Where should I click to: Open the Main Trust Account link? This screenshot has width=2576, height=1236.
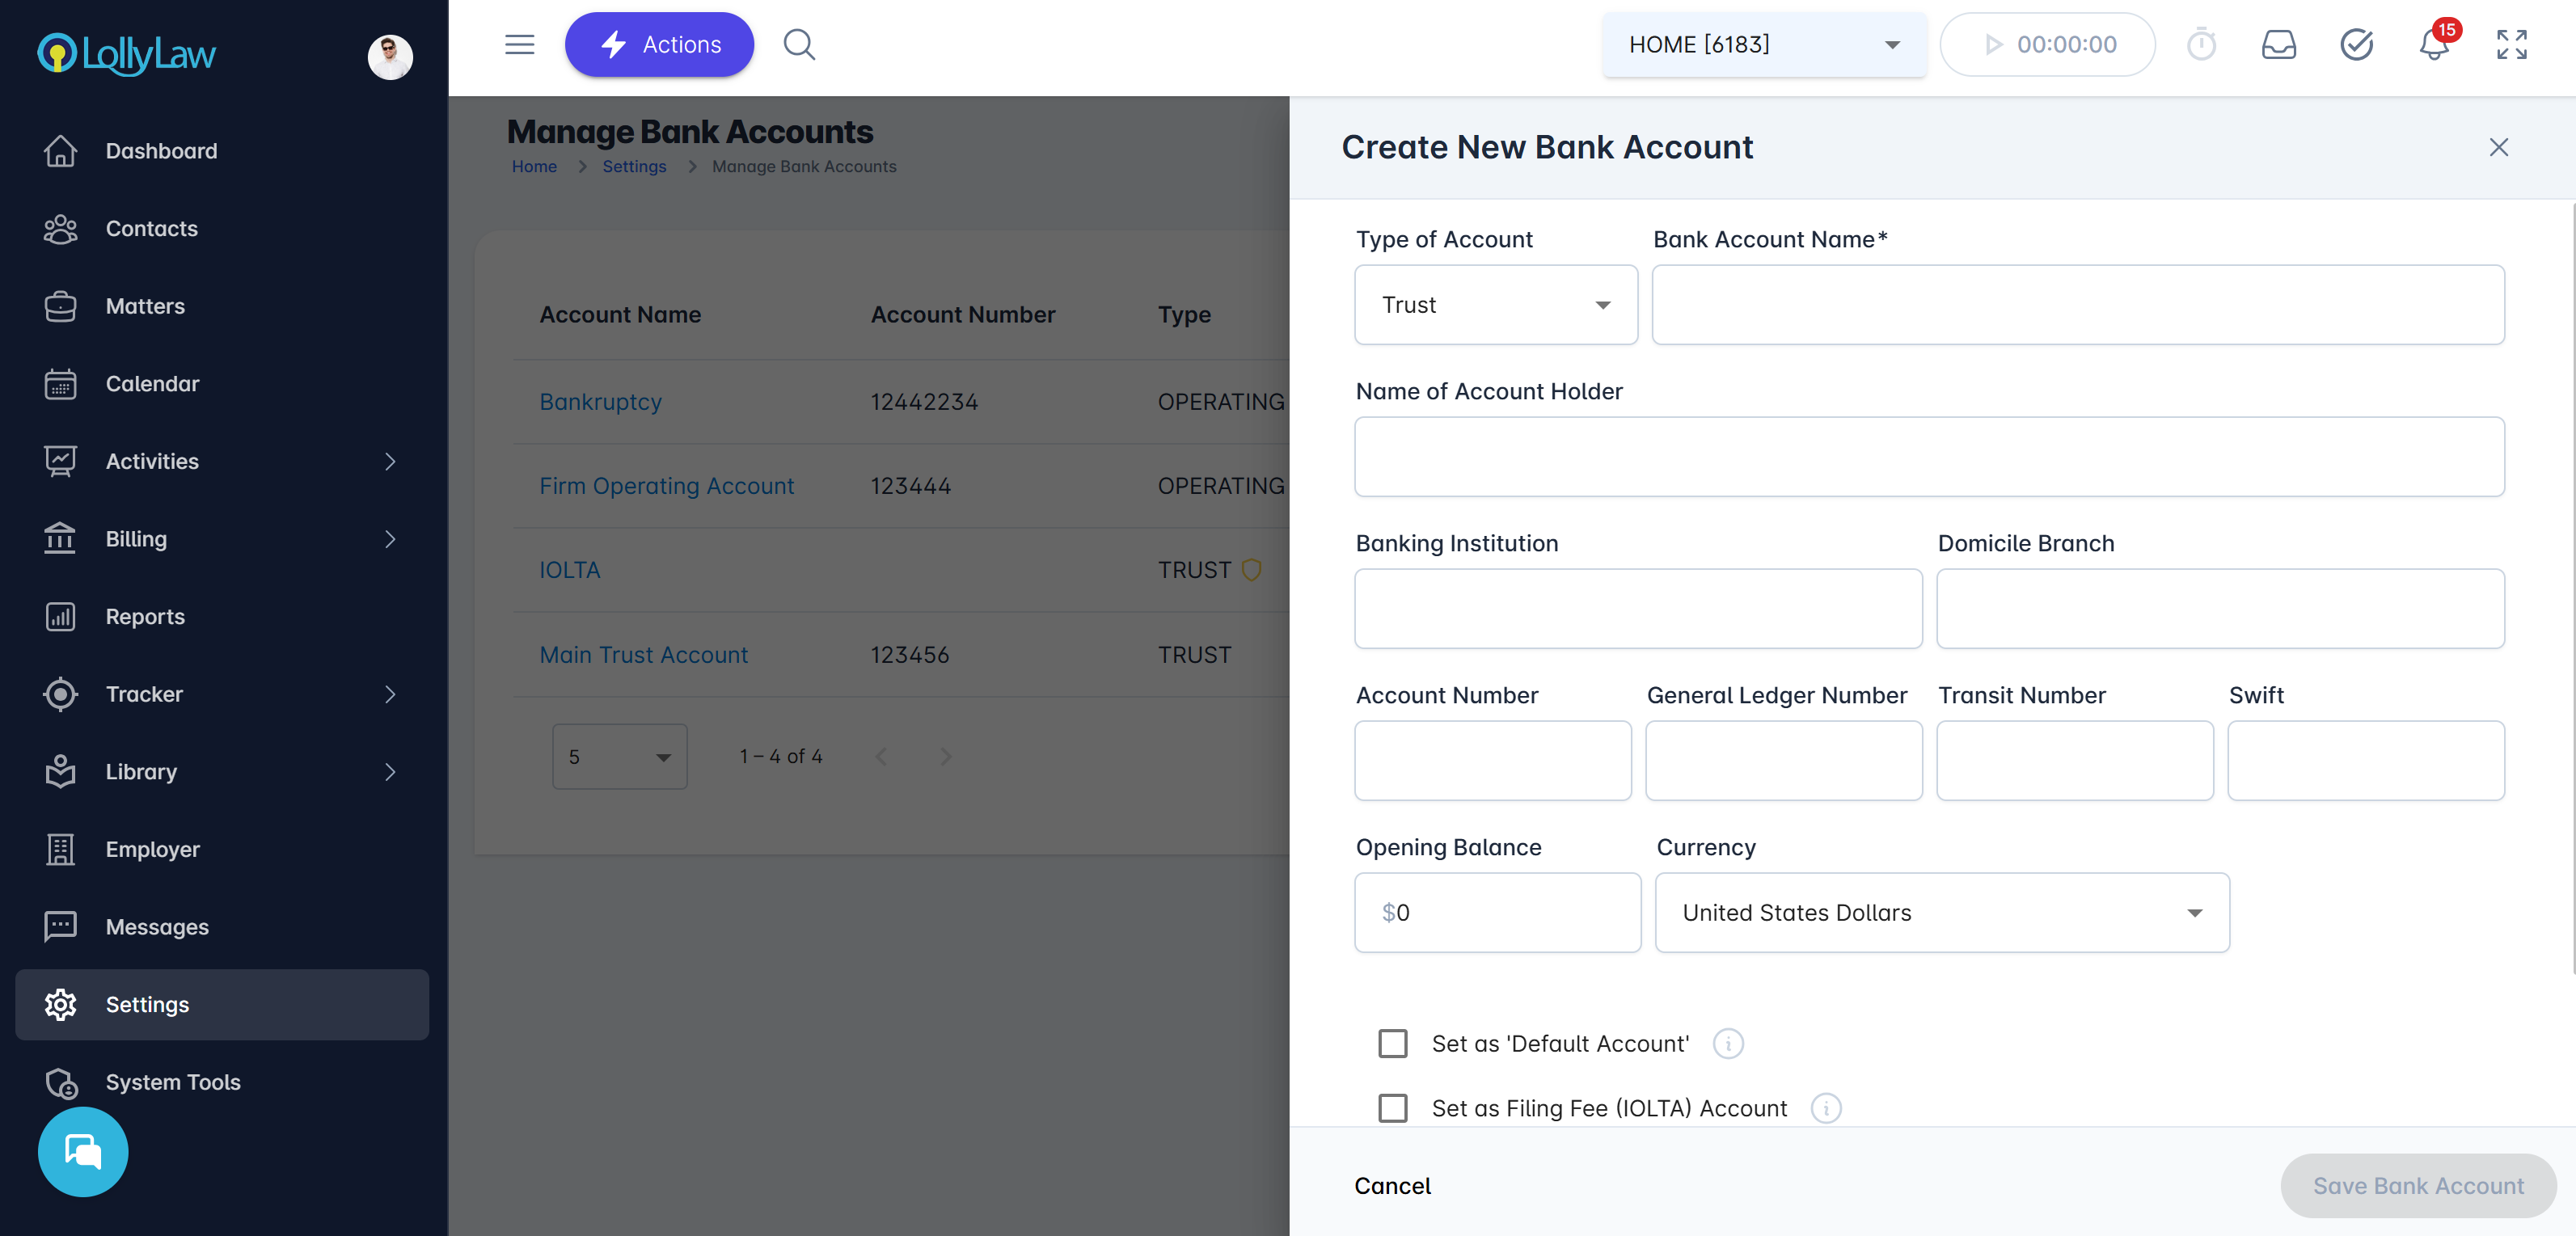coord(644,655)
